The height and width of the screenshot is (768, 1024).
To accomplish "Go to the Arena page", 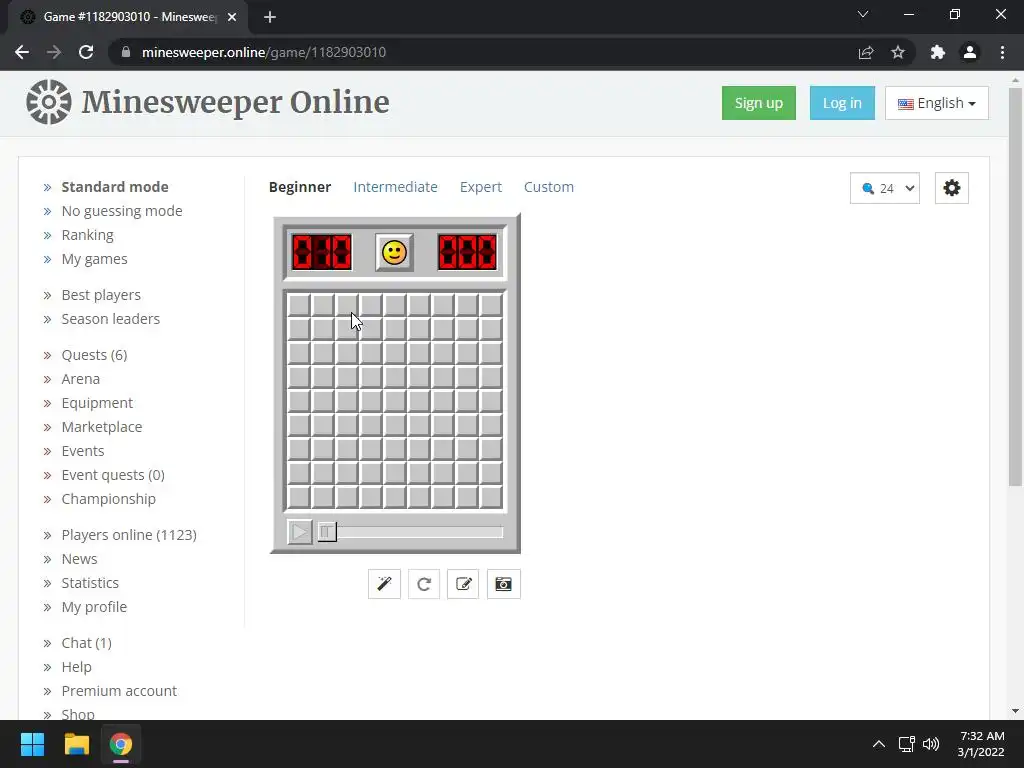I will (80, 379).
